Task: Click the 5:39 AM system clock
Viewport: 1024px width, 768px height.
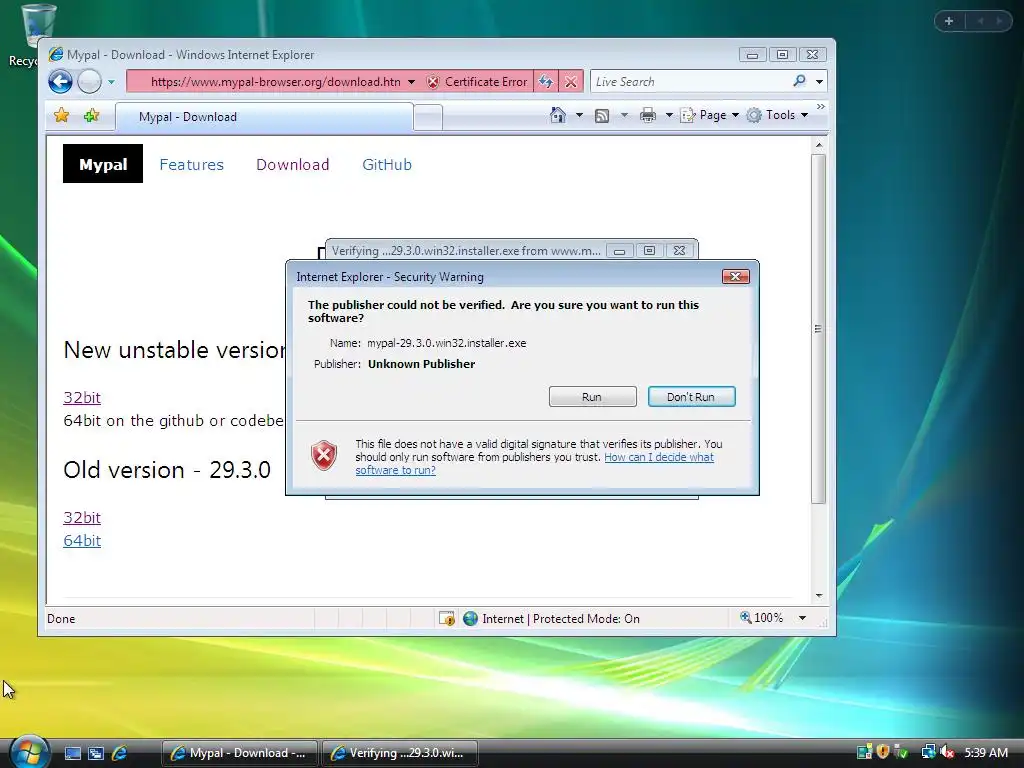Action: [x=986, y=752]
